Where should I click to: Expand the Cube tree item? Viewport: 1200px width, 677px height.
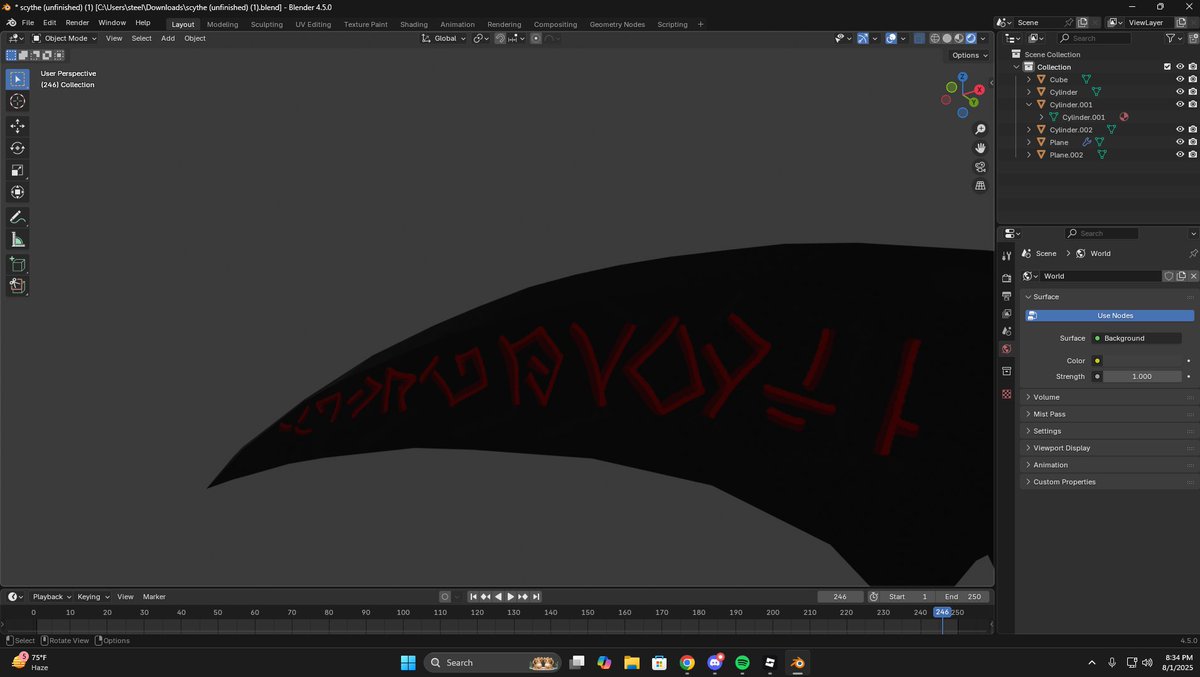point(1029,79)
